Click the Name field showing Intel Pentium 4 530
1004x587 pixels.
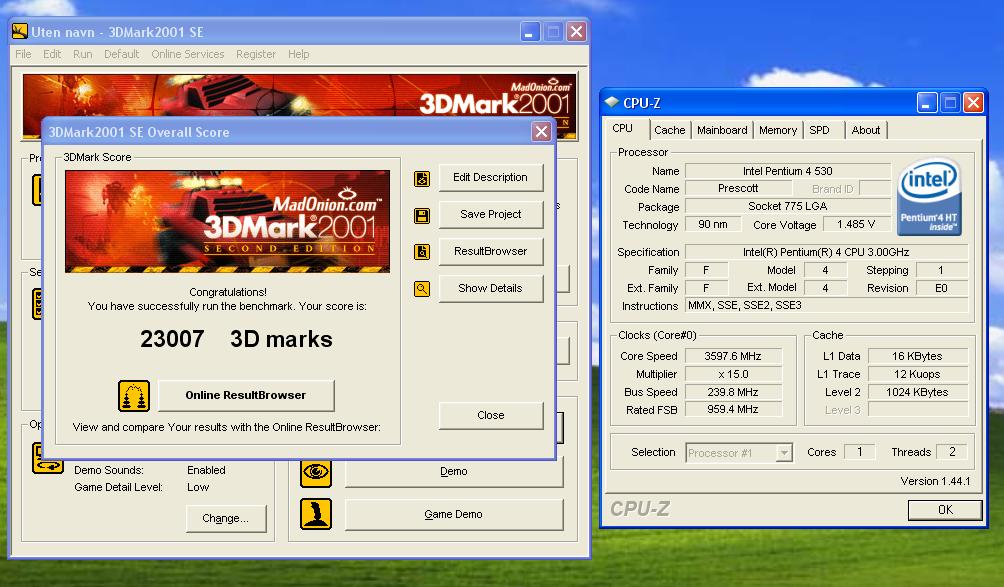(x=788, y=171)
